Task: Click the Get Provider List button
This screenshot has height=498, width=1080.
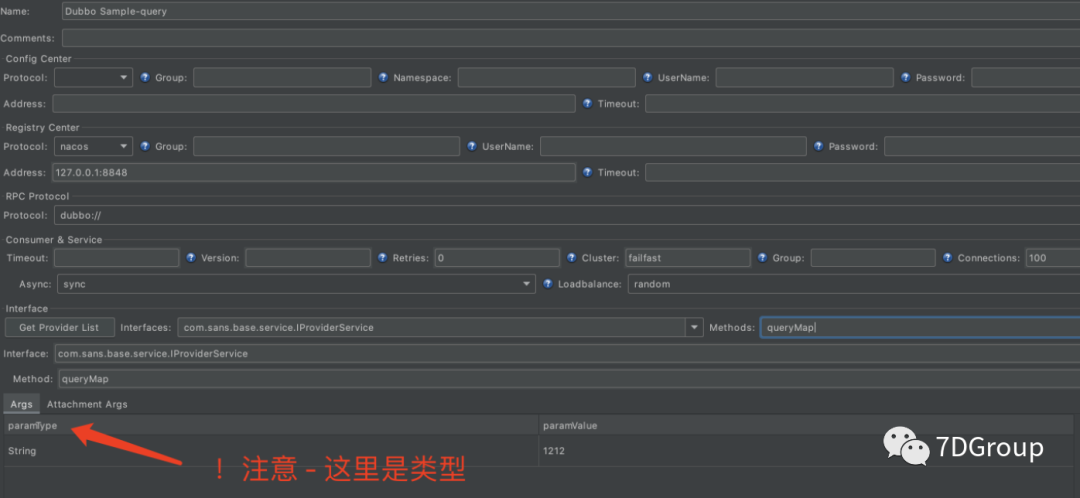Action: (59, 327)
